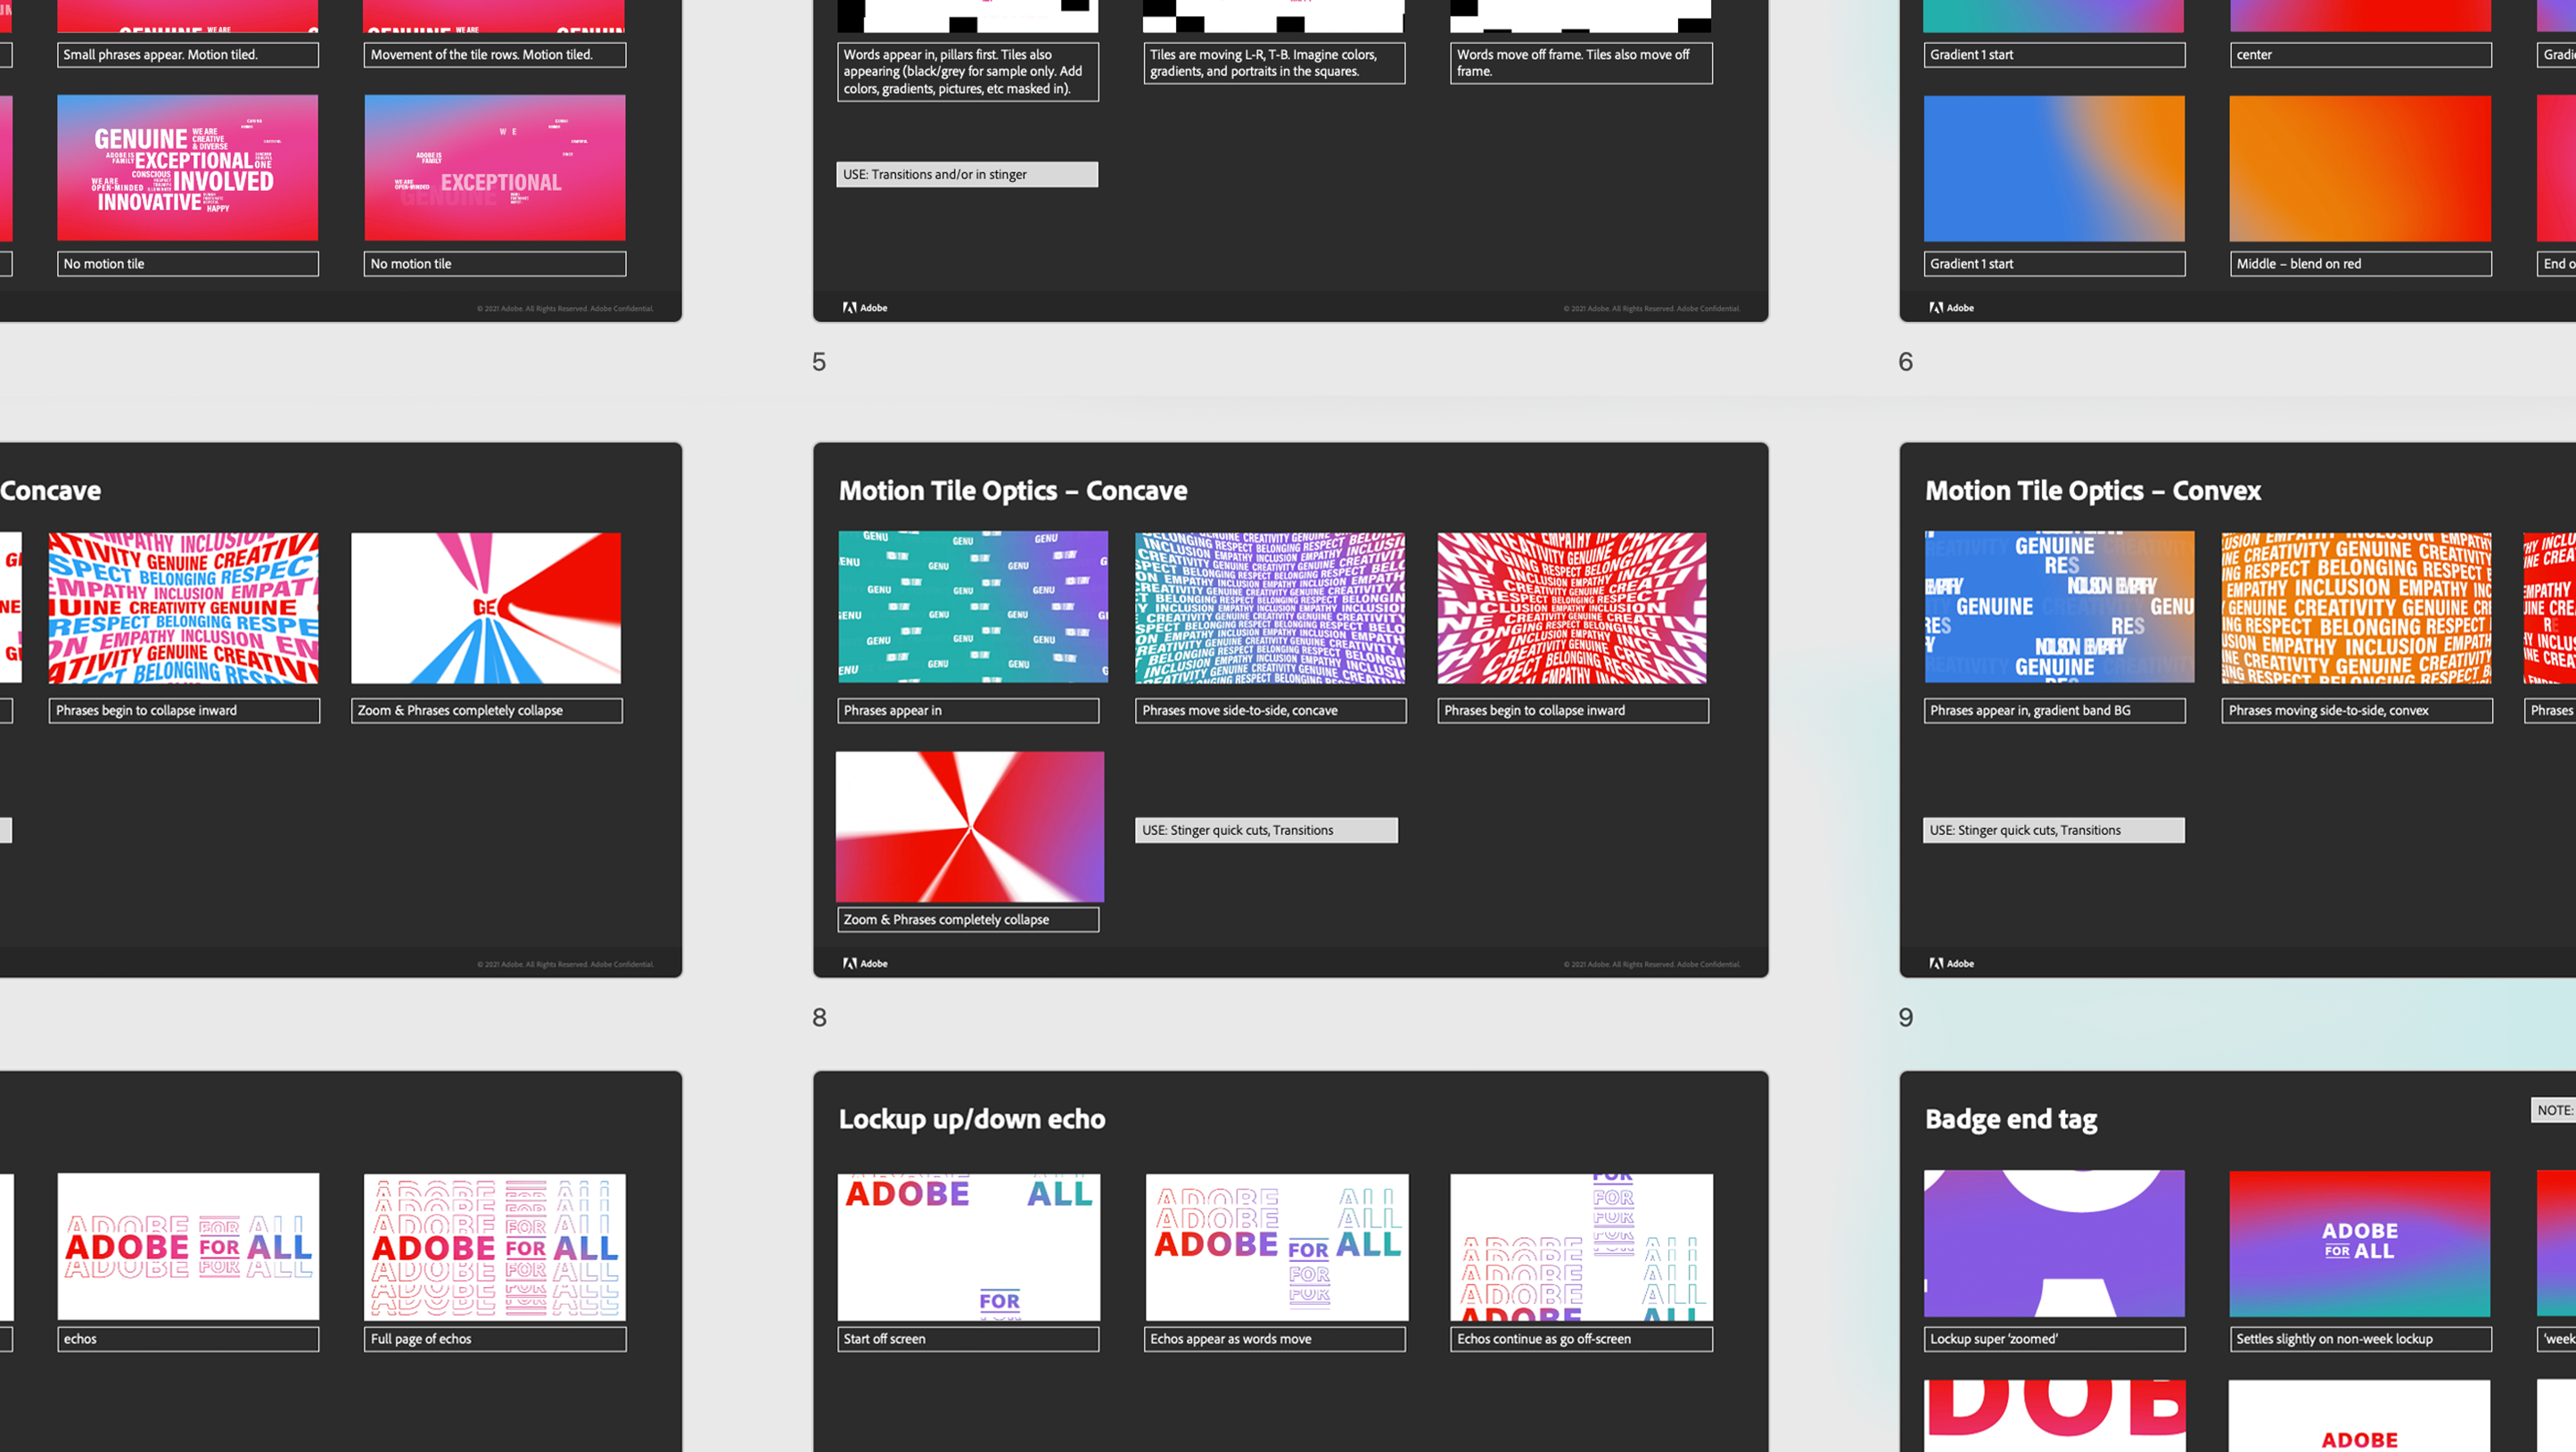Click slide number 6 label

(x=1906, y=361)
